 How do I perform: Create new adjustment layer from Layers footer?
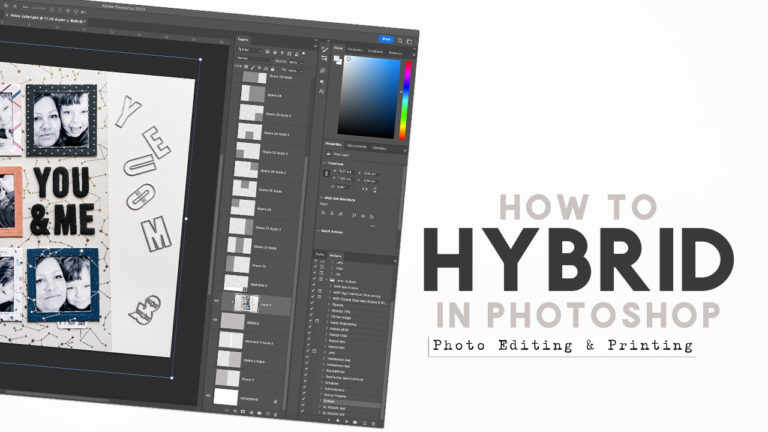[x=251, y=412]
